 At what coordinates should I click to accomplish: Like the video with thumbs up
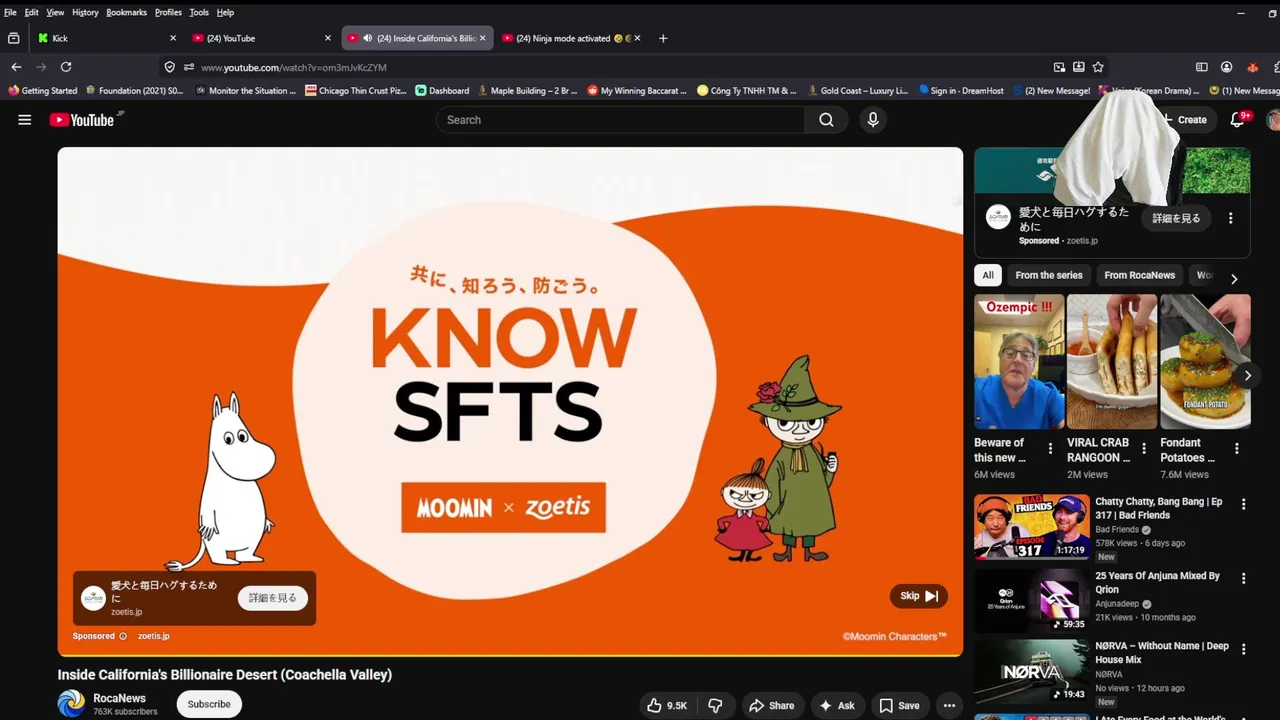pos(667,705)
